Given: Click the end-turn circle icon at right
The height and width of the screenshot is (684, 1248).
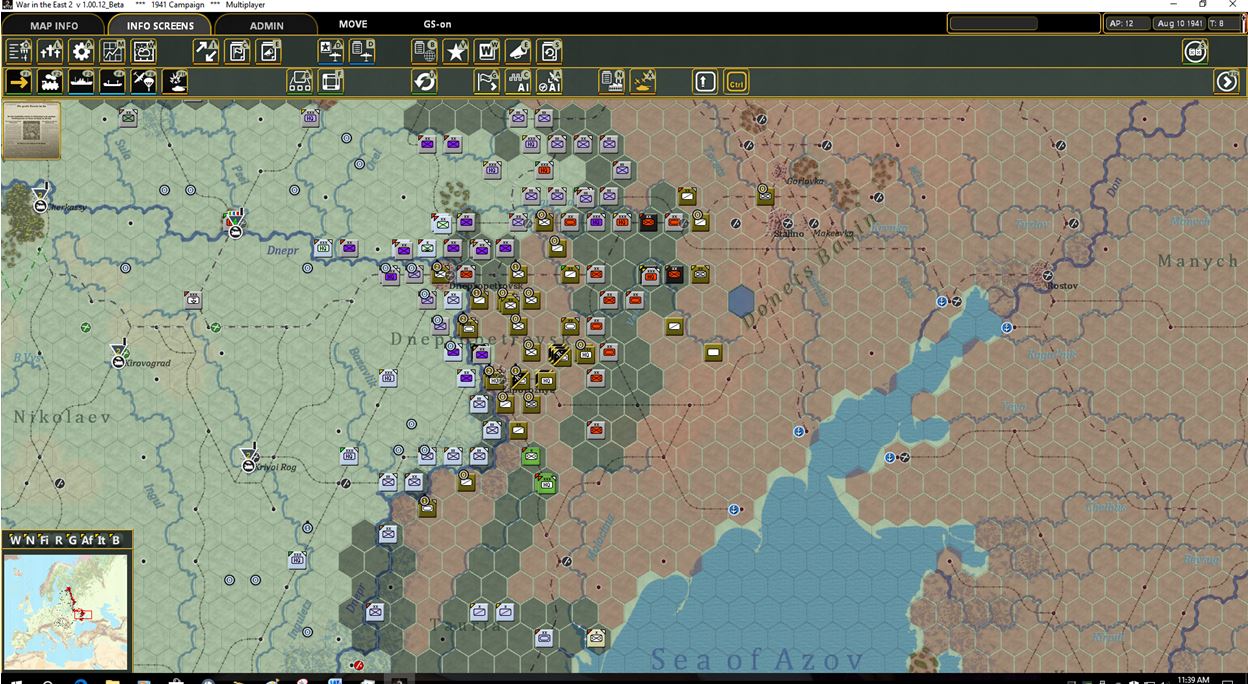Looking at the screenshot, I should click(1195, 51).
